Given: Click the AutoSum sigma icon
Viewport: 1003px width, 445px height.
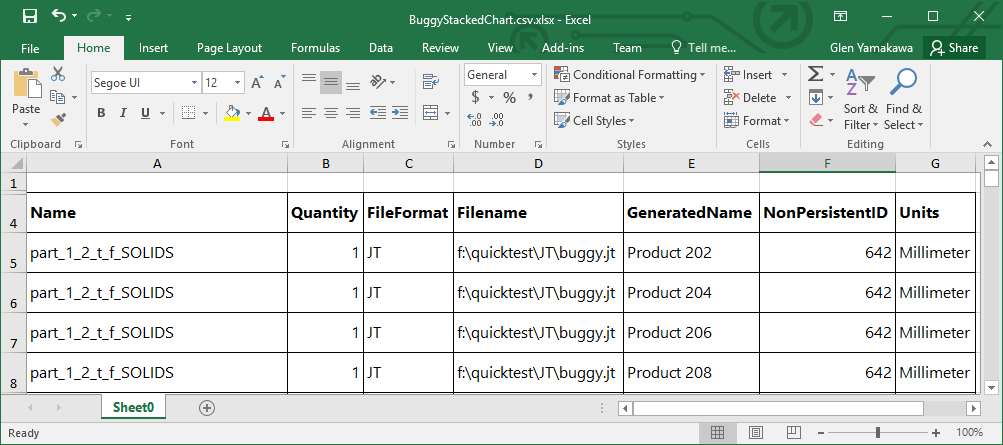Looking at the screenshot, I should pos(815,74).
